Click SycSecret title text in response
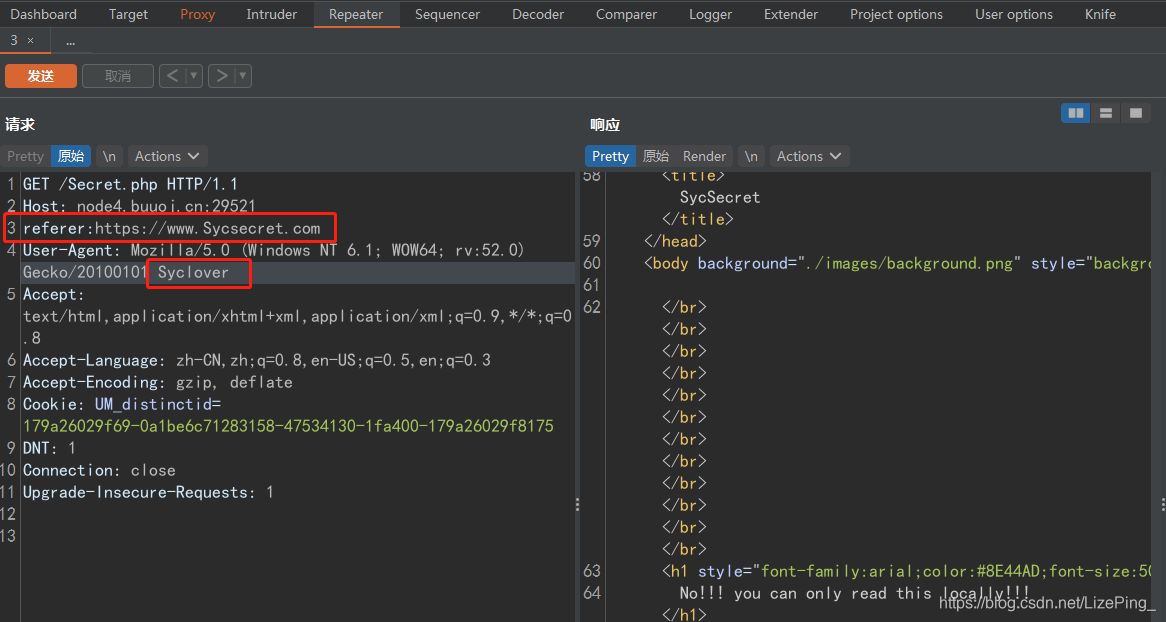This screenshot has width=1166, height=622. 720,197
